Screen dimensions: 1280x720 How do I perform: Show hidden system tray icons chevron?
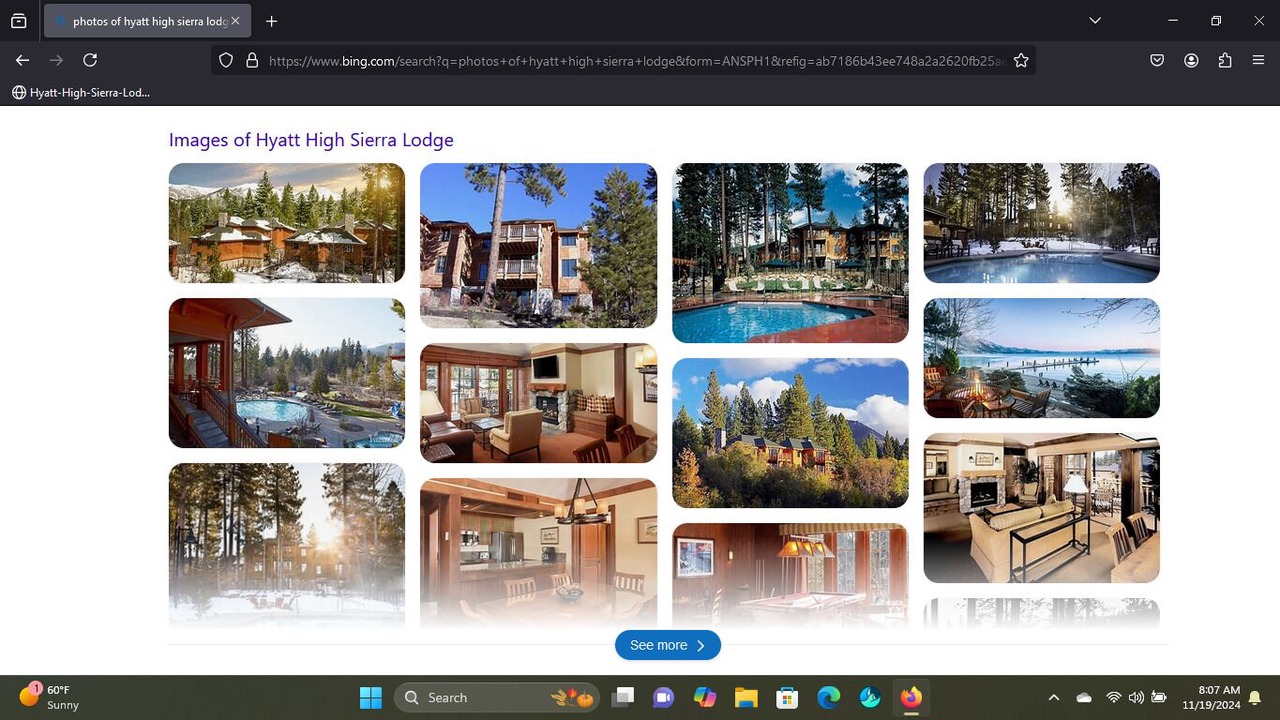[x=1053, y=698]
